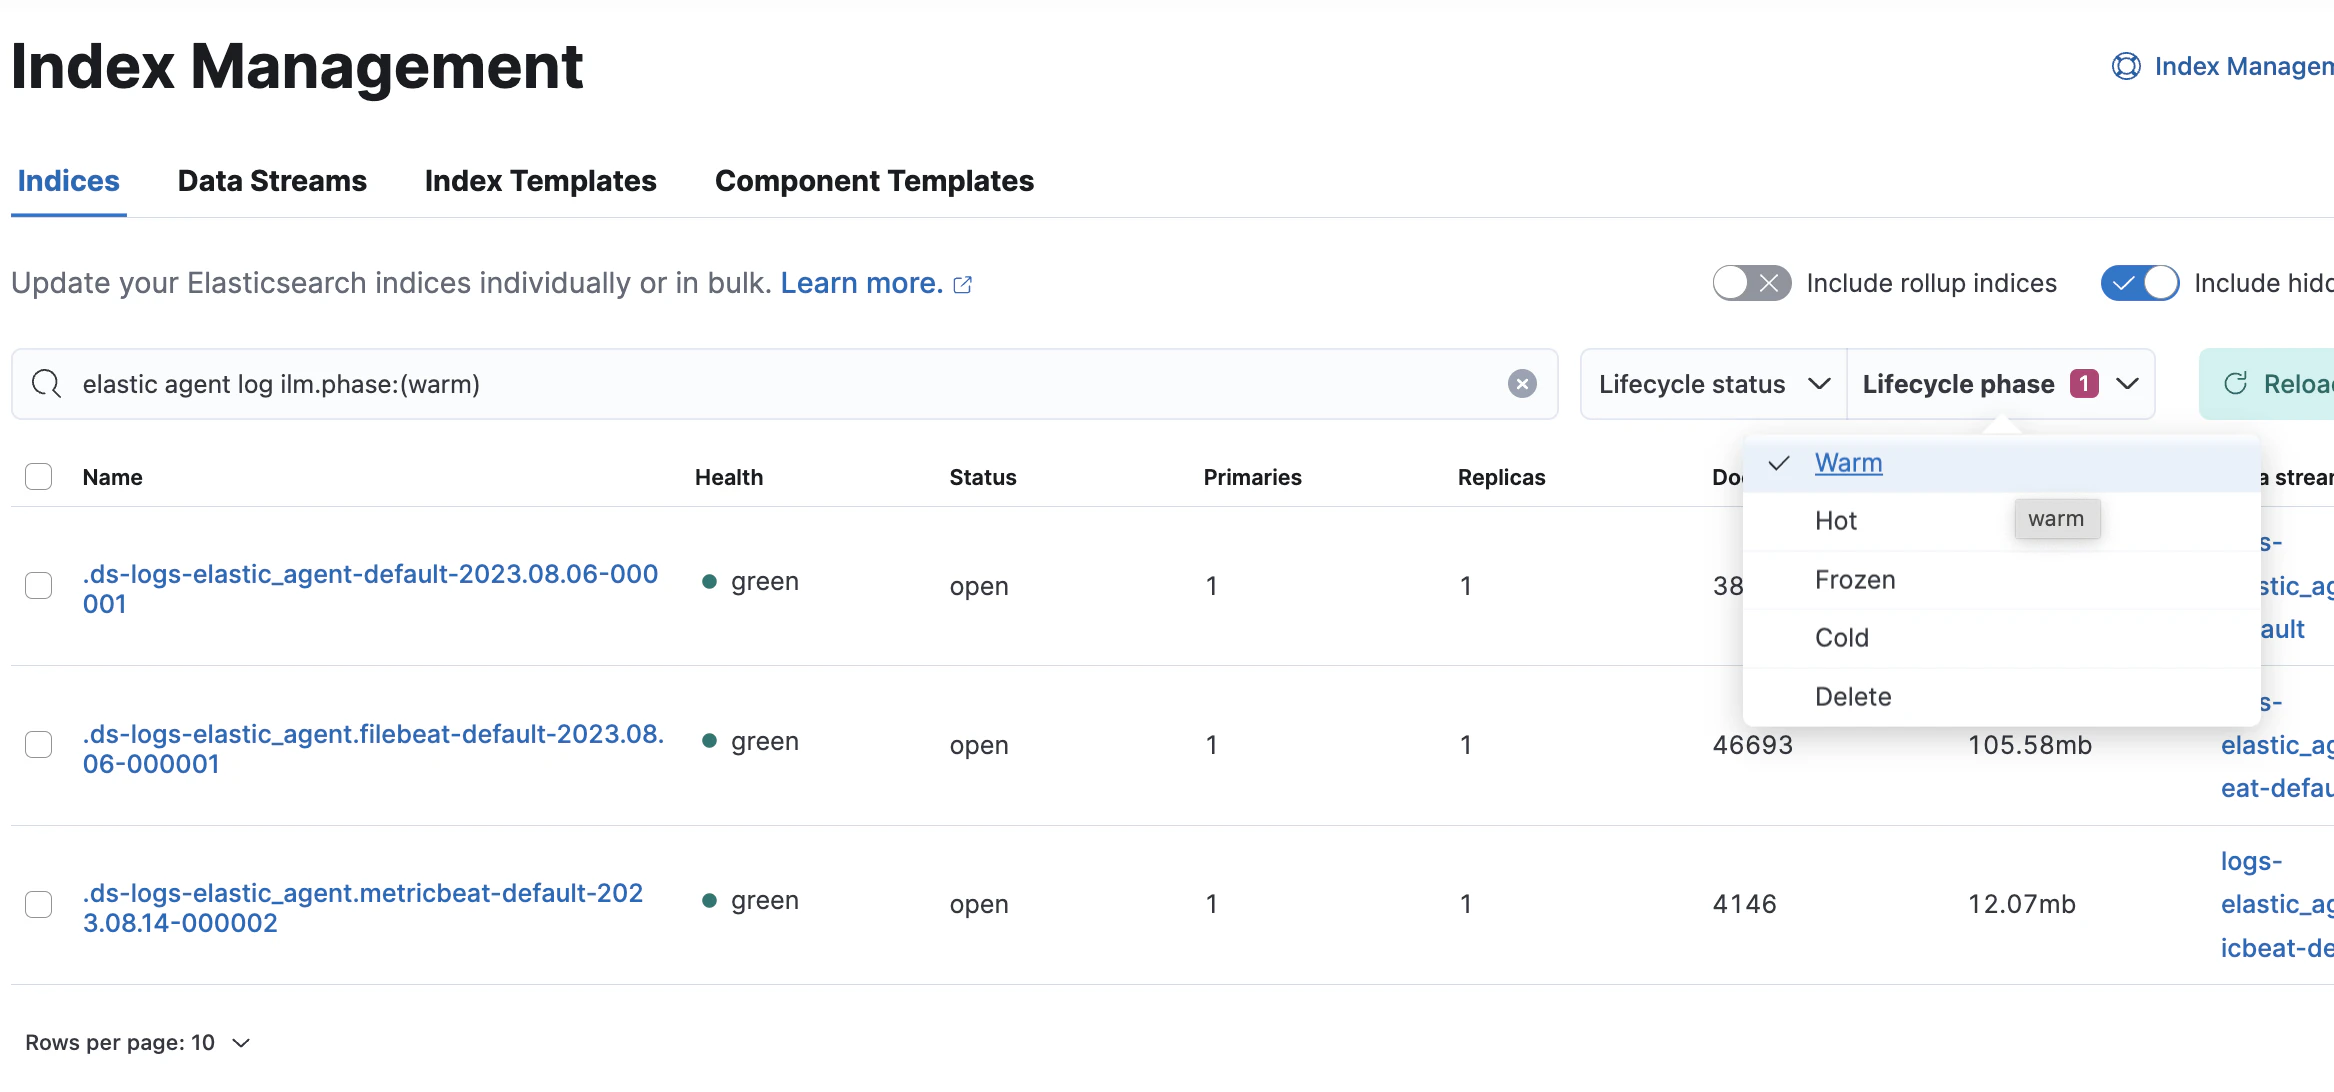The height and width of the screenshot is (1092, 2334).
Task: Open Rows per page selector
Action: click(x=138, y=1043)
